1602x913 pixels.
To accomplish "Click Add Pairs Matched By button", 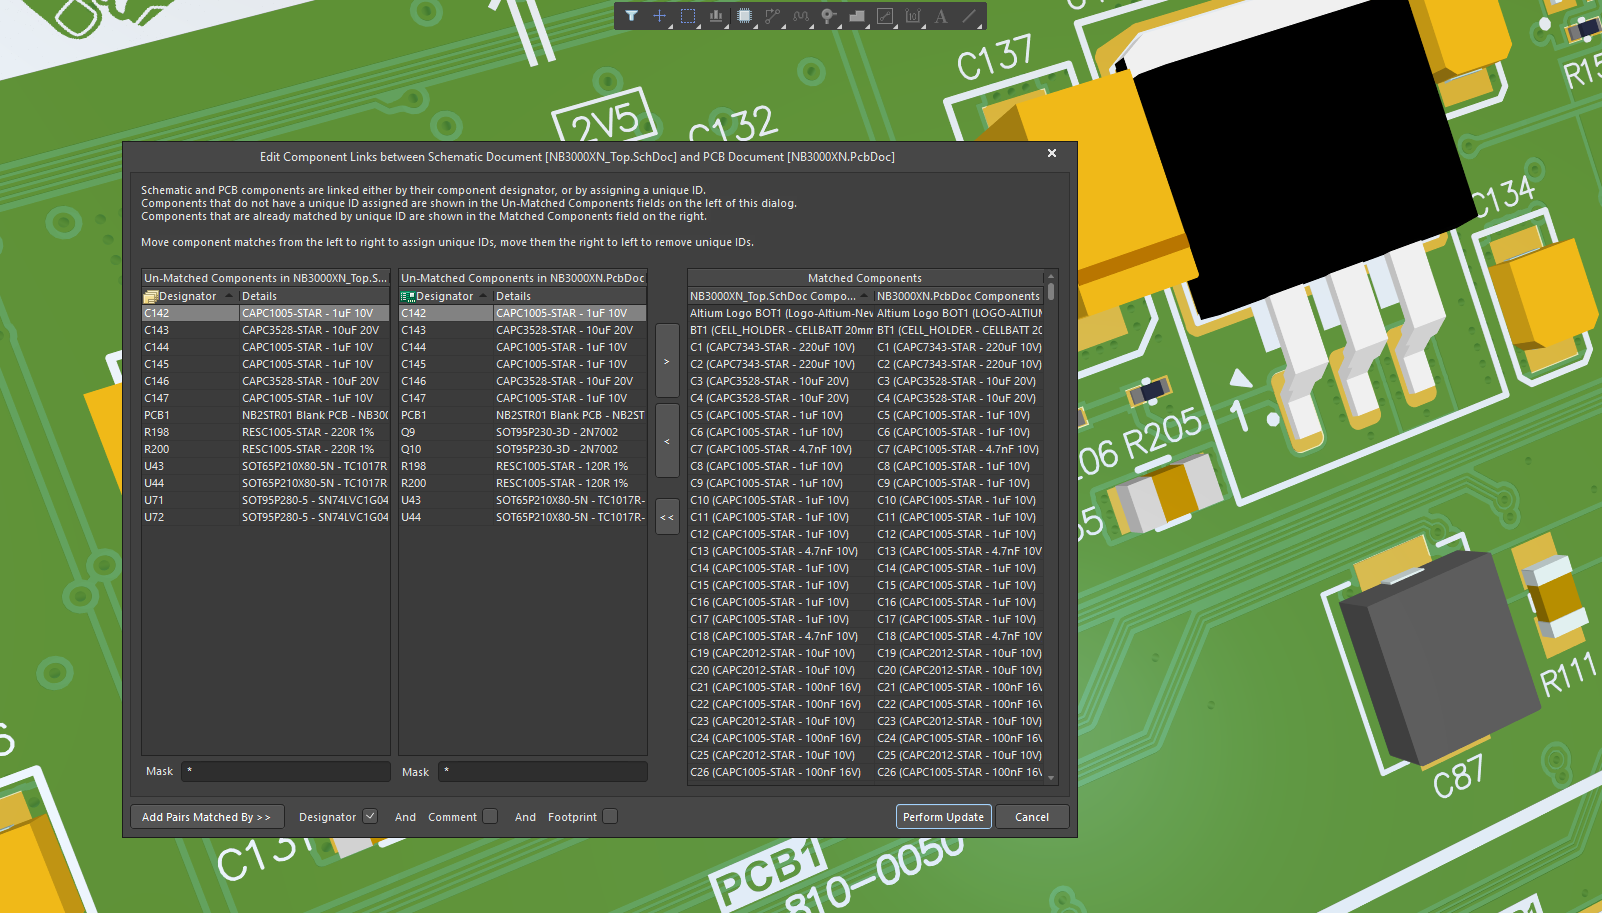I will [x=207, y=817].
